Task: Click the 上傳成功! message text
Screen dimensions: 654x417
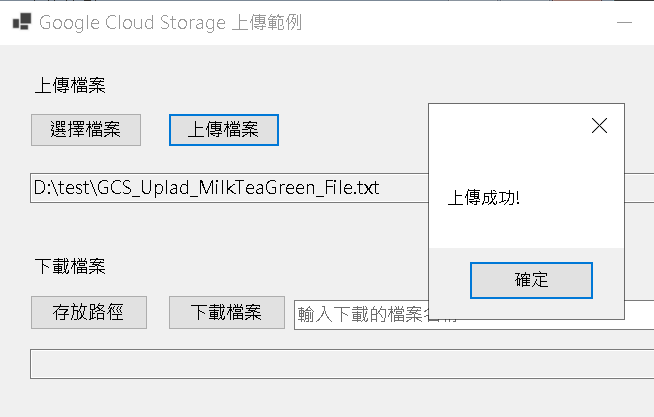Action: (484, 198)
